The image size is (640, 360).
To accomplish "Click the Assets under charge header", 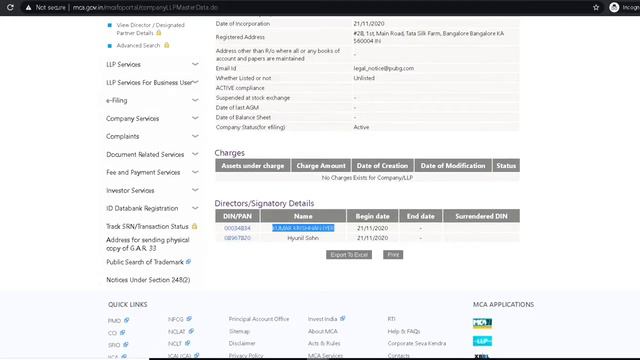I will (x=253, y=166).
